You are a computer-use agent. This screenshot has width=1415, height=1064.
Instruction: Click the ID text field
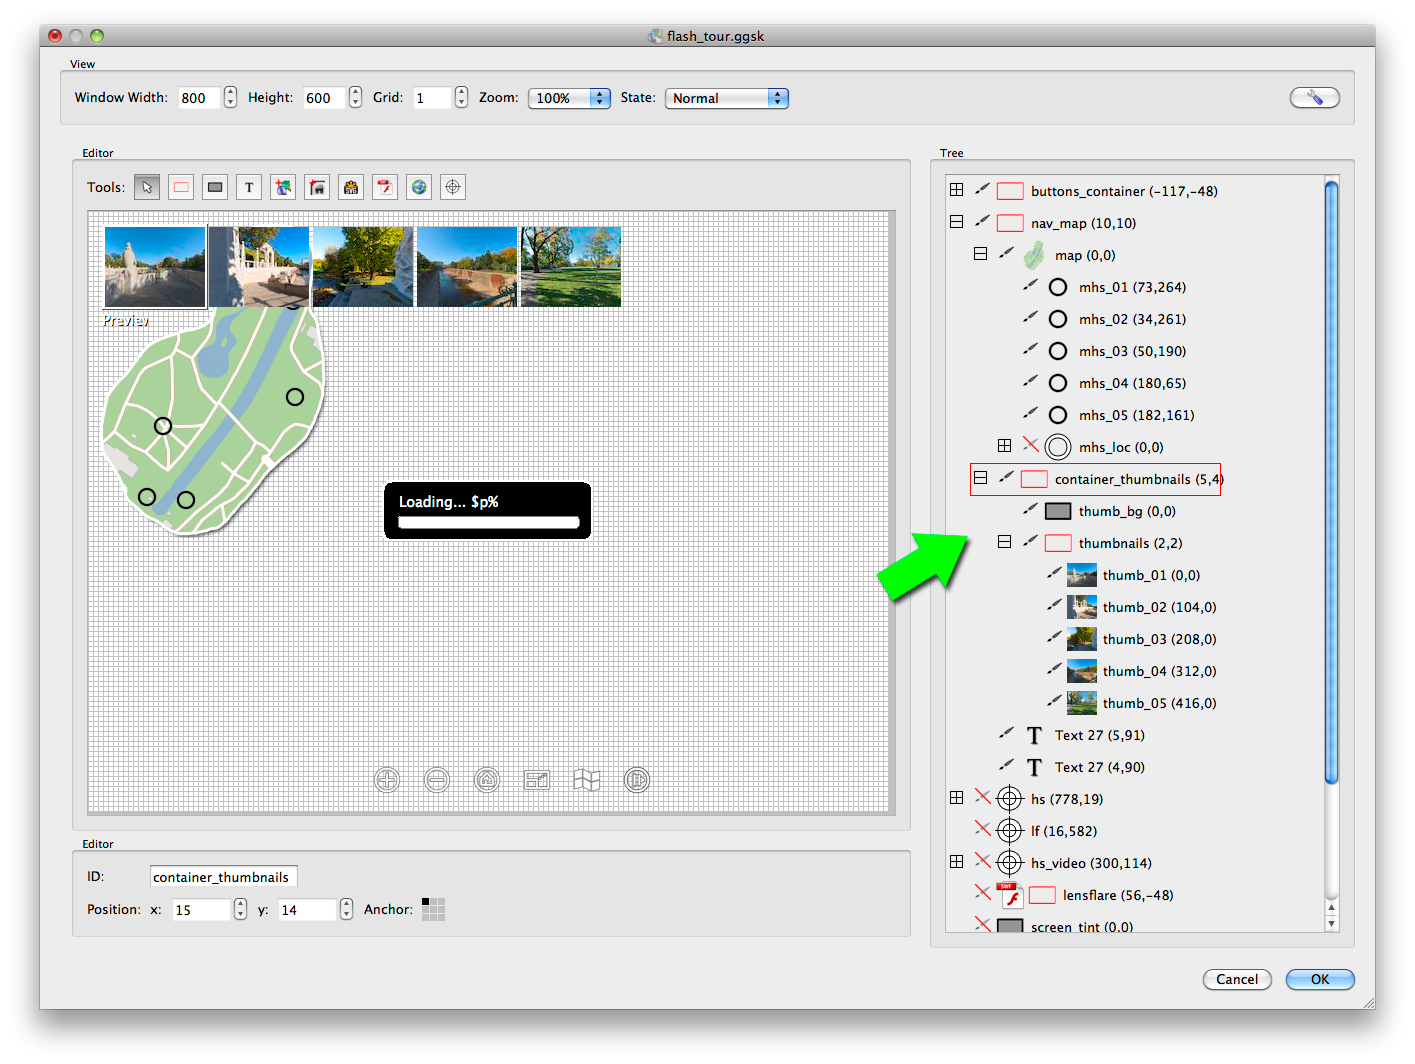pyautogui.click(x=223, y=877)
